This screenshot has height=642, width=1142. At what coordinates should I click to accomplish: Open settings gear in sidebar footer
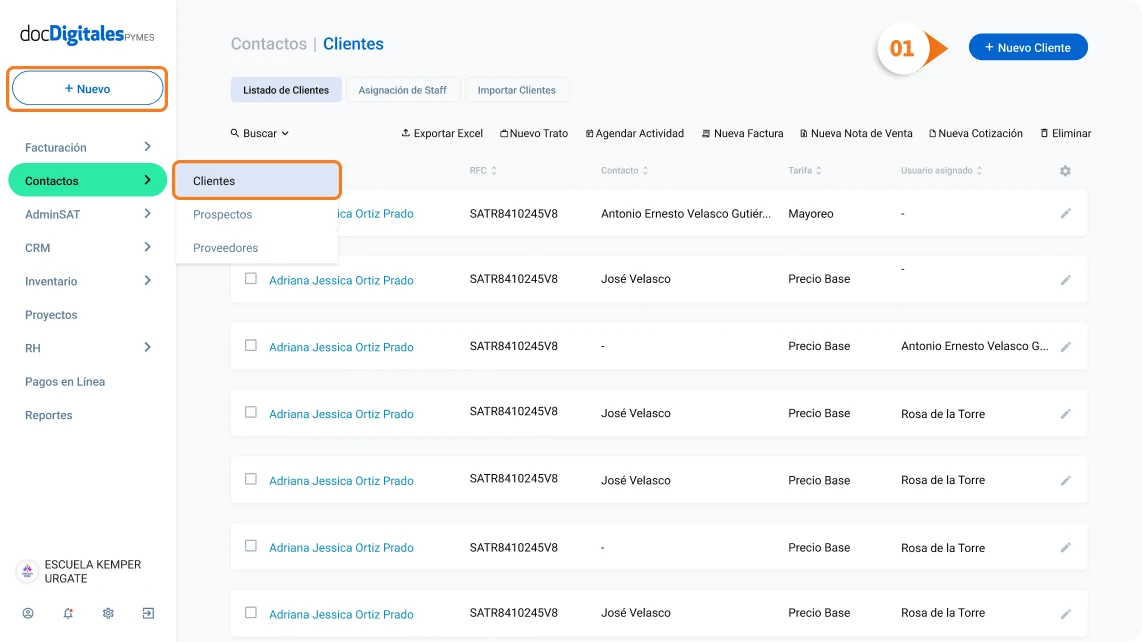click(x=108, y=613)
